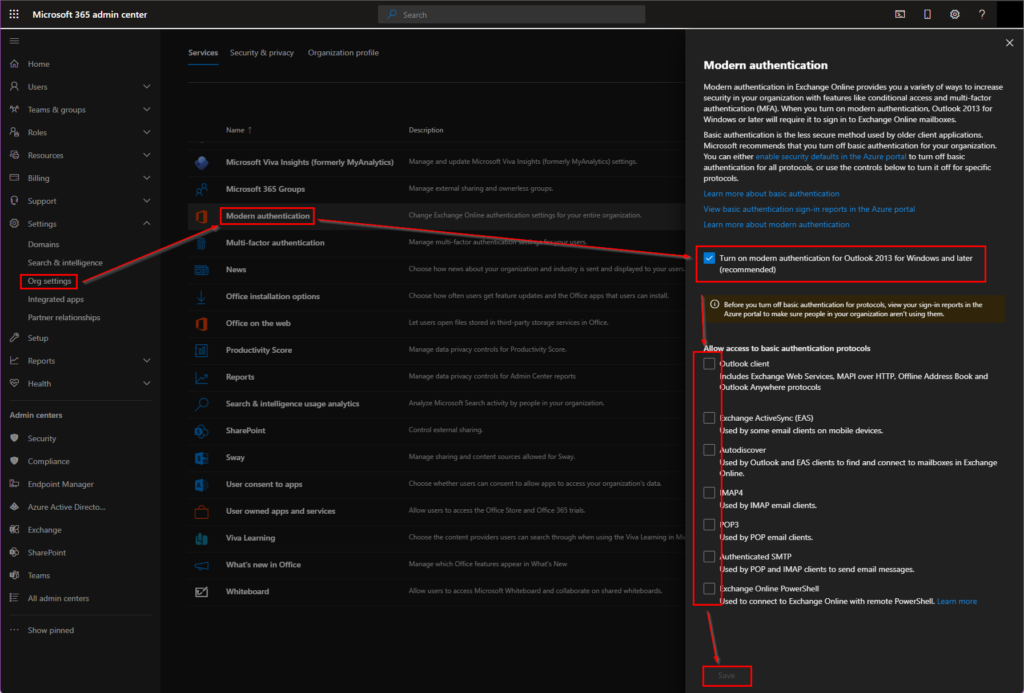Expand the Roles chevron
The width and height of the screenshot is (1024, 693).
pyautogui.click(x=146, y=132)
